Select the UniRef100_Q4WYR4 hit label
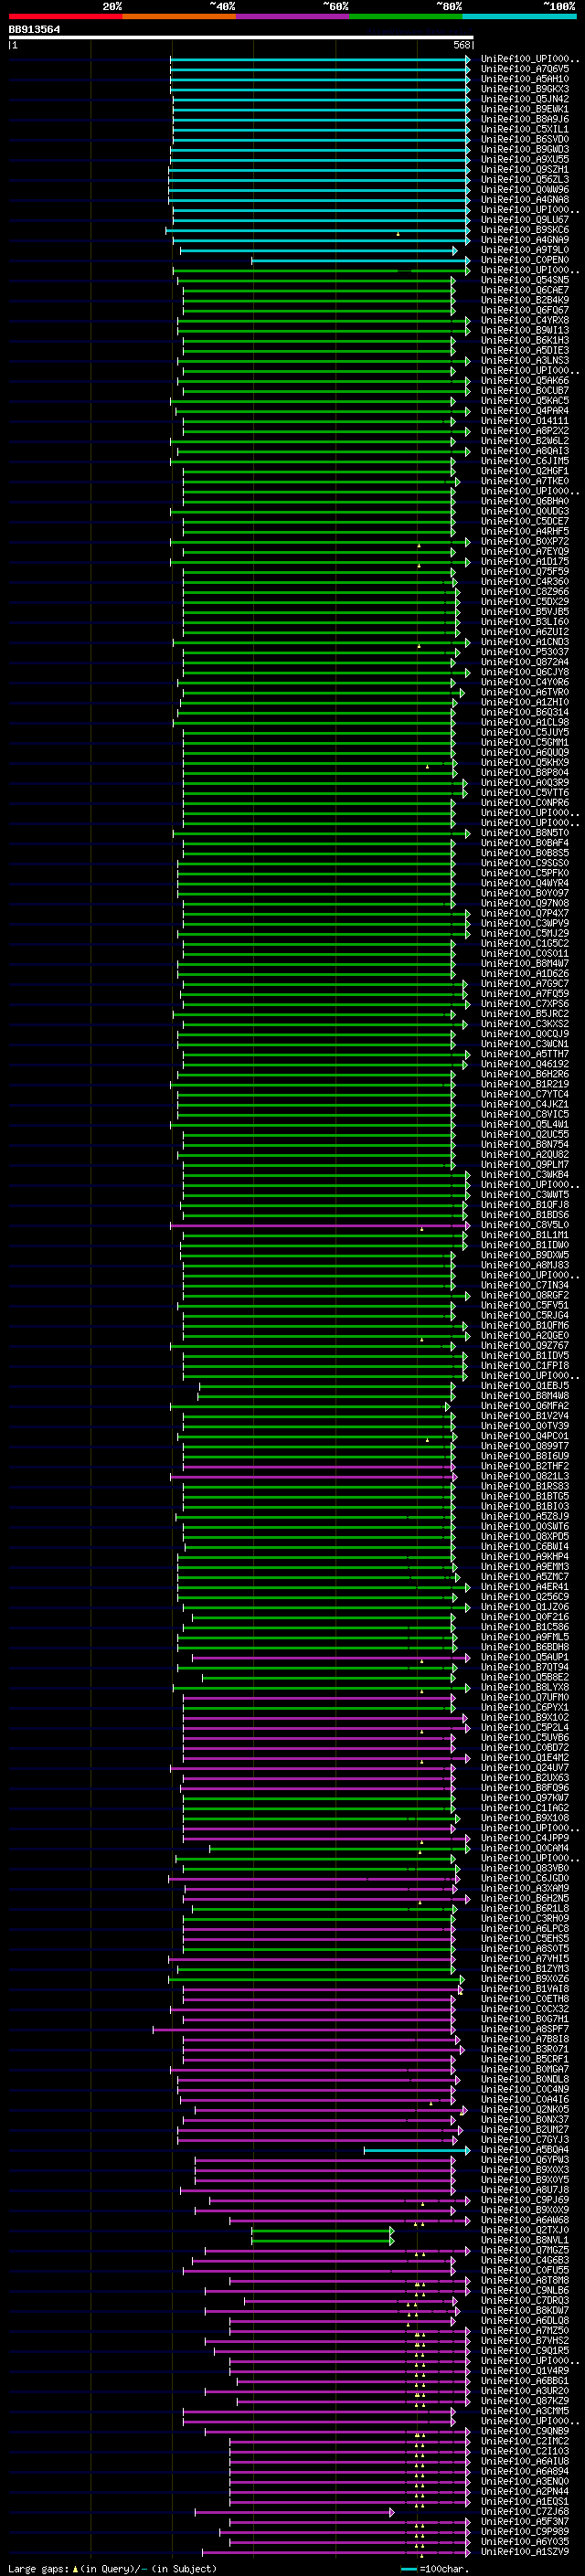This screenshot has height=2576, width=585. point(525,883)
